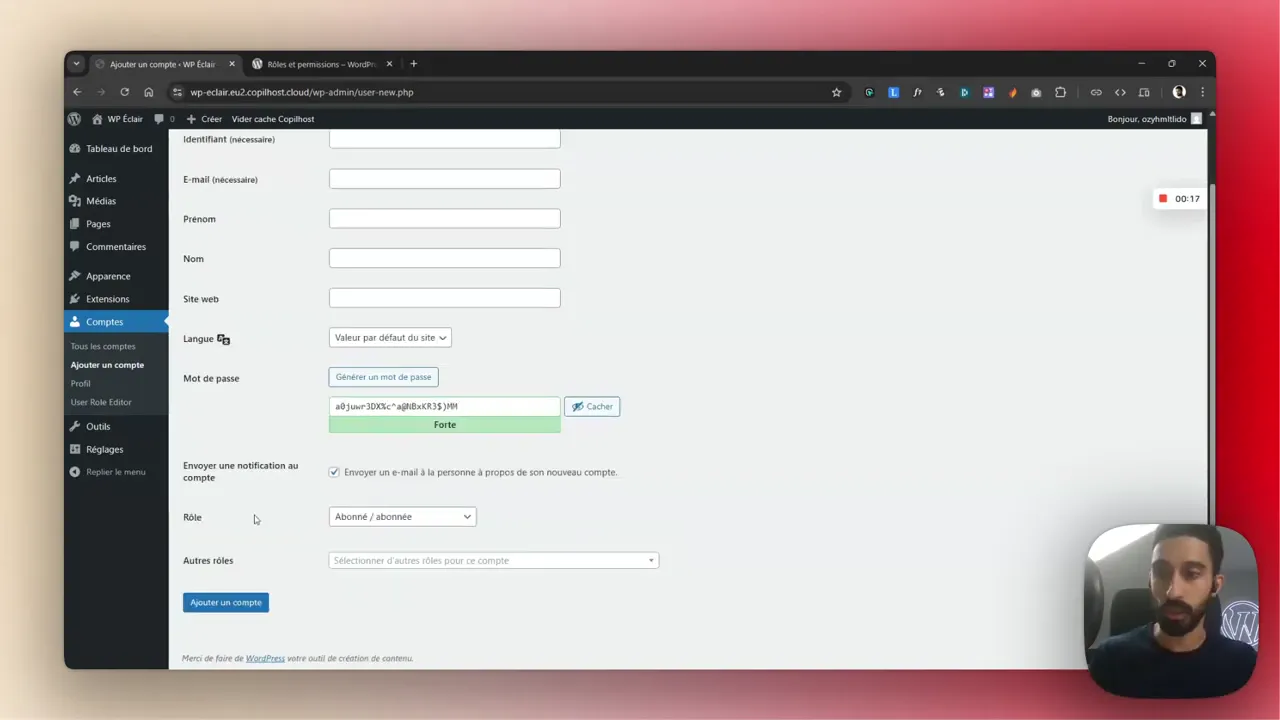Open the Apparence section
The height and width of the screenshot is (720, 1280).
pos(107,275)
